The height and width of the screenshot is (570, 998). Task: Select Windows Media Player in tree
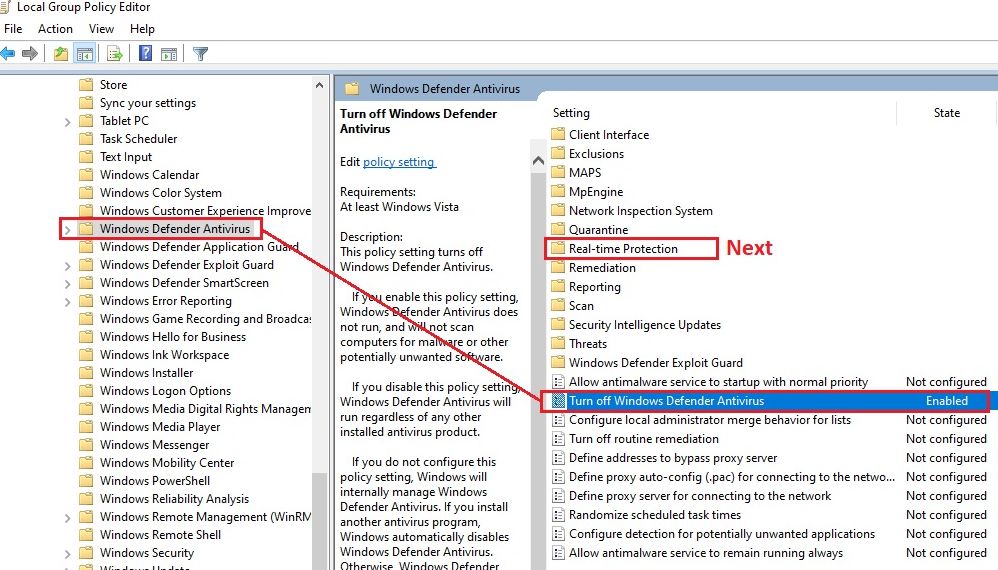(x=160, y=427)
